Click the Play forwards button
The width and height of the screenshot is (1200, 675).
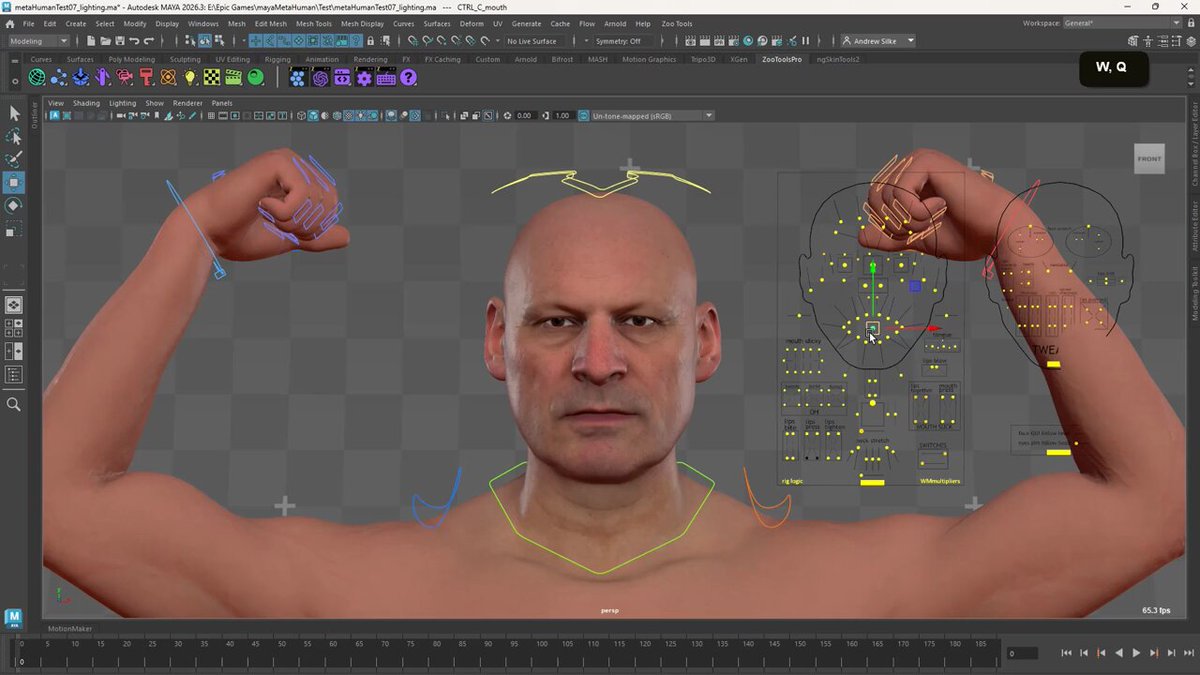coord(1136,653)
